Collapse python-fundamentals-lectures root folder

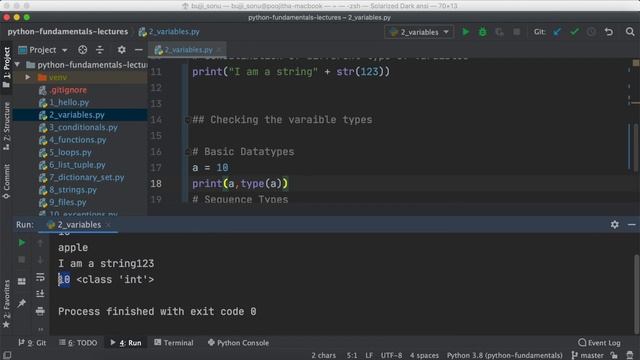(17, 64)
